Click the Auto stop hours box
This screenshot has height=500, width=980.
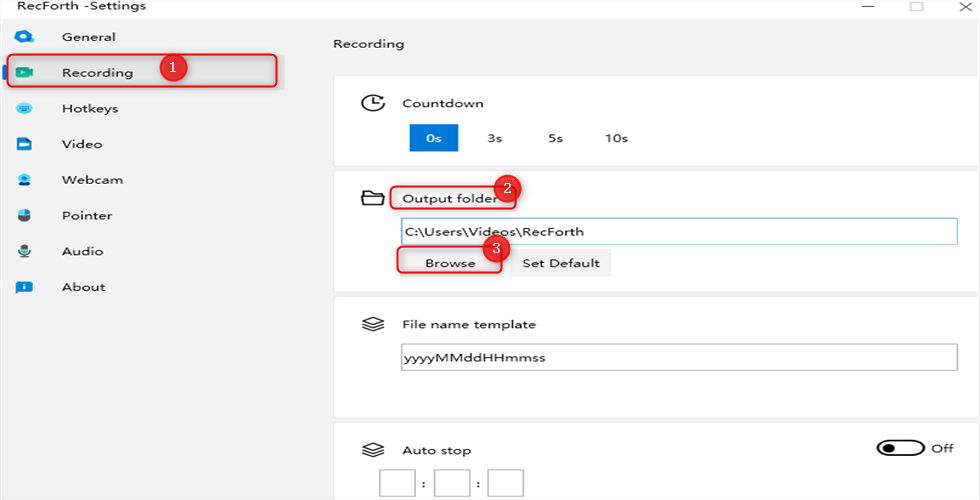pyautogui.click(x=398, y=484)
